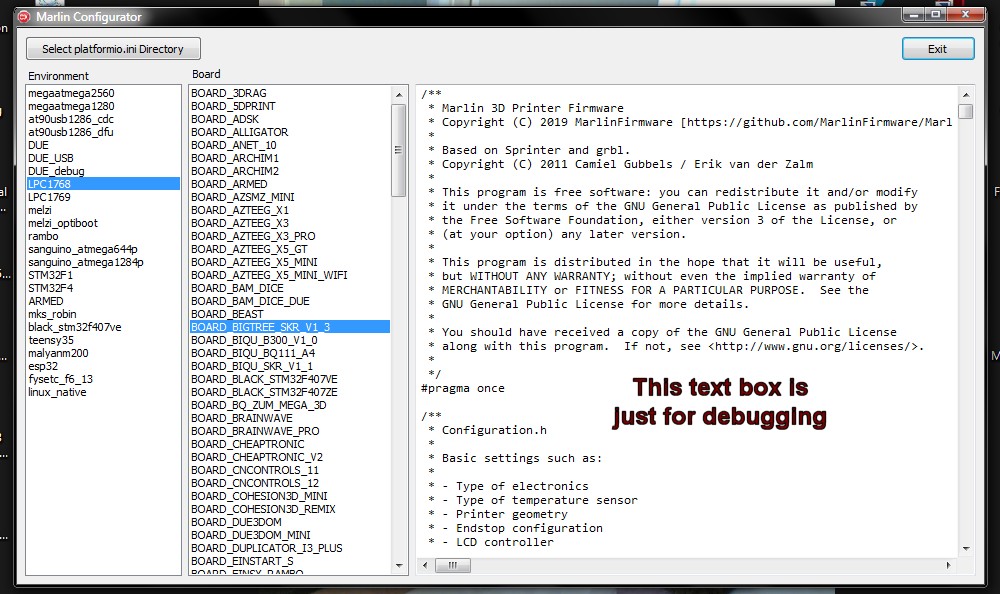Select highlighted LPC1768 environment
Image resolution: width=1000 pixels, height=594 pixels.
coord(103,184)
